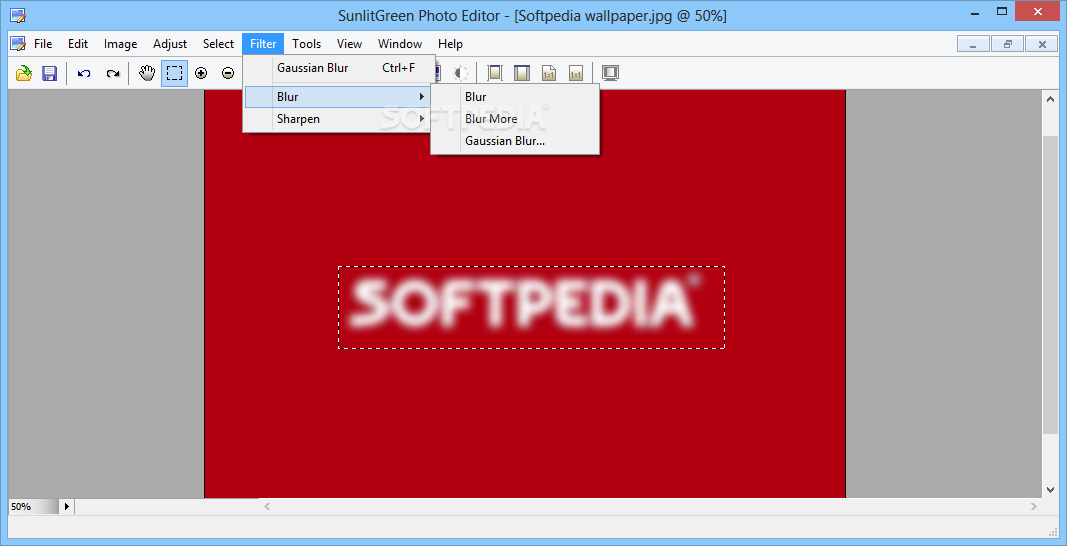Click the 50% zoom value field

[34, 507]
